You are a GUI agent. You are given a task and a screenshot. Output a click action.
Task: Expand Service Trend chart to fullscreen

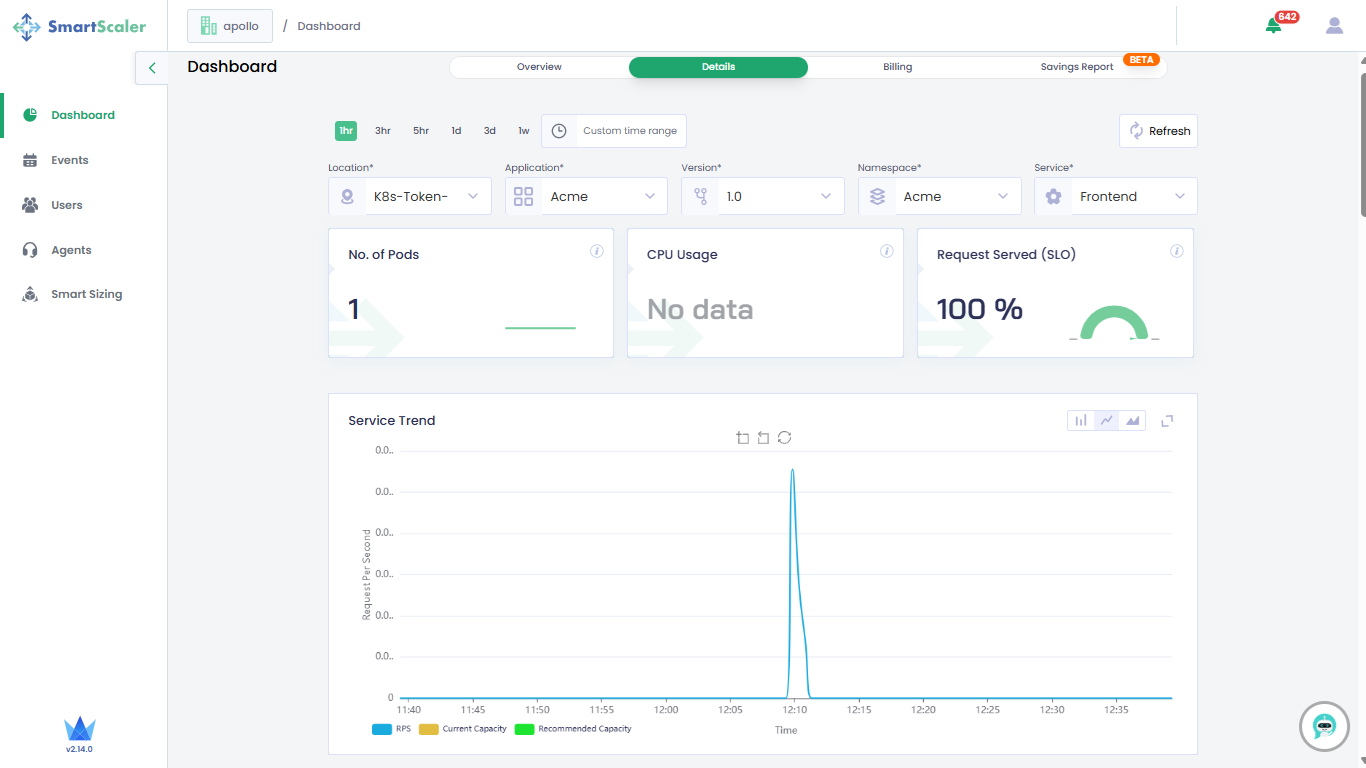coord(1167,421)
